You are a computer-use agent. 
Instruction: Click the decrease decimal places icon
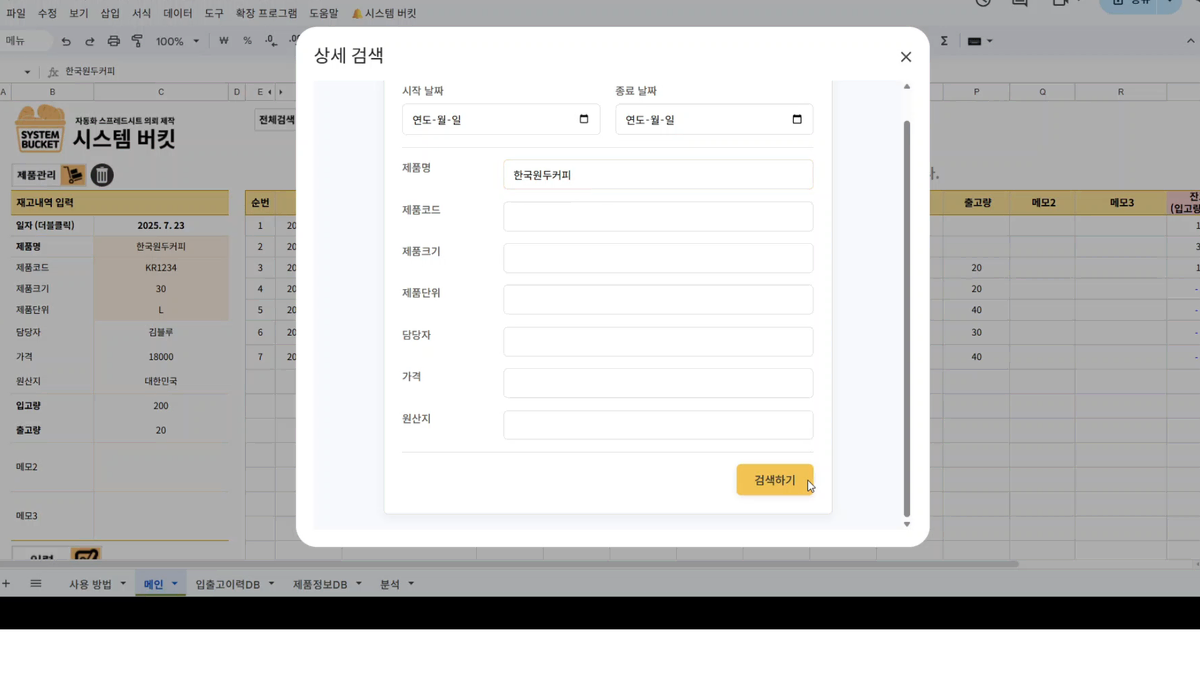click(271, 41)
